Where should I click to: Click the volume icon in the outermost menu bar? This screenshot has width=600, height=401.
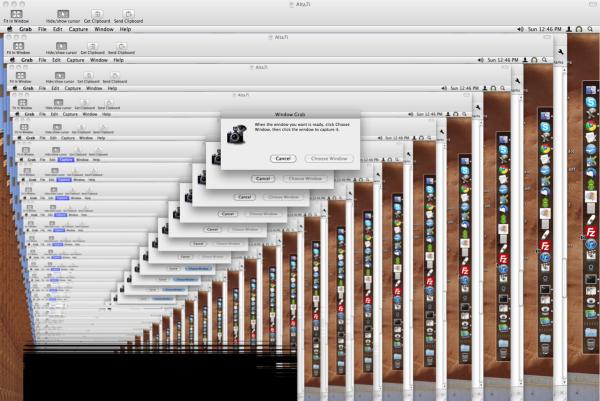click(x=520, y=29)
